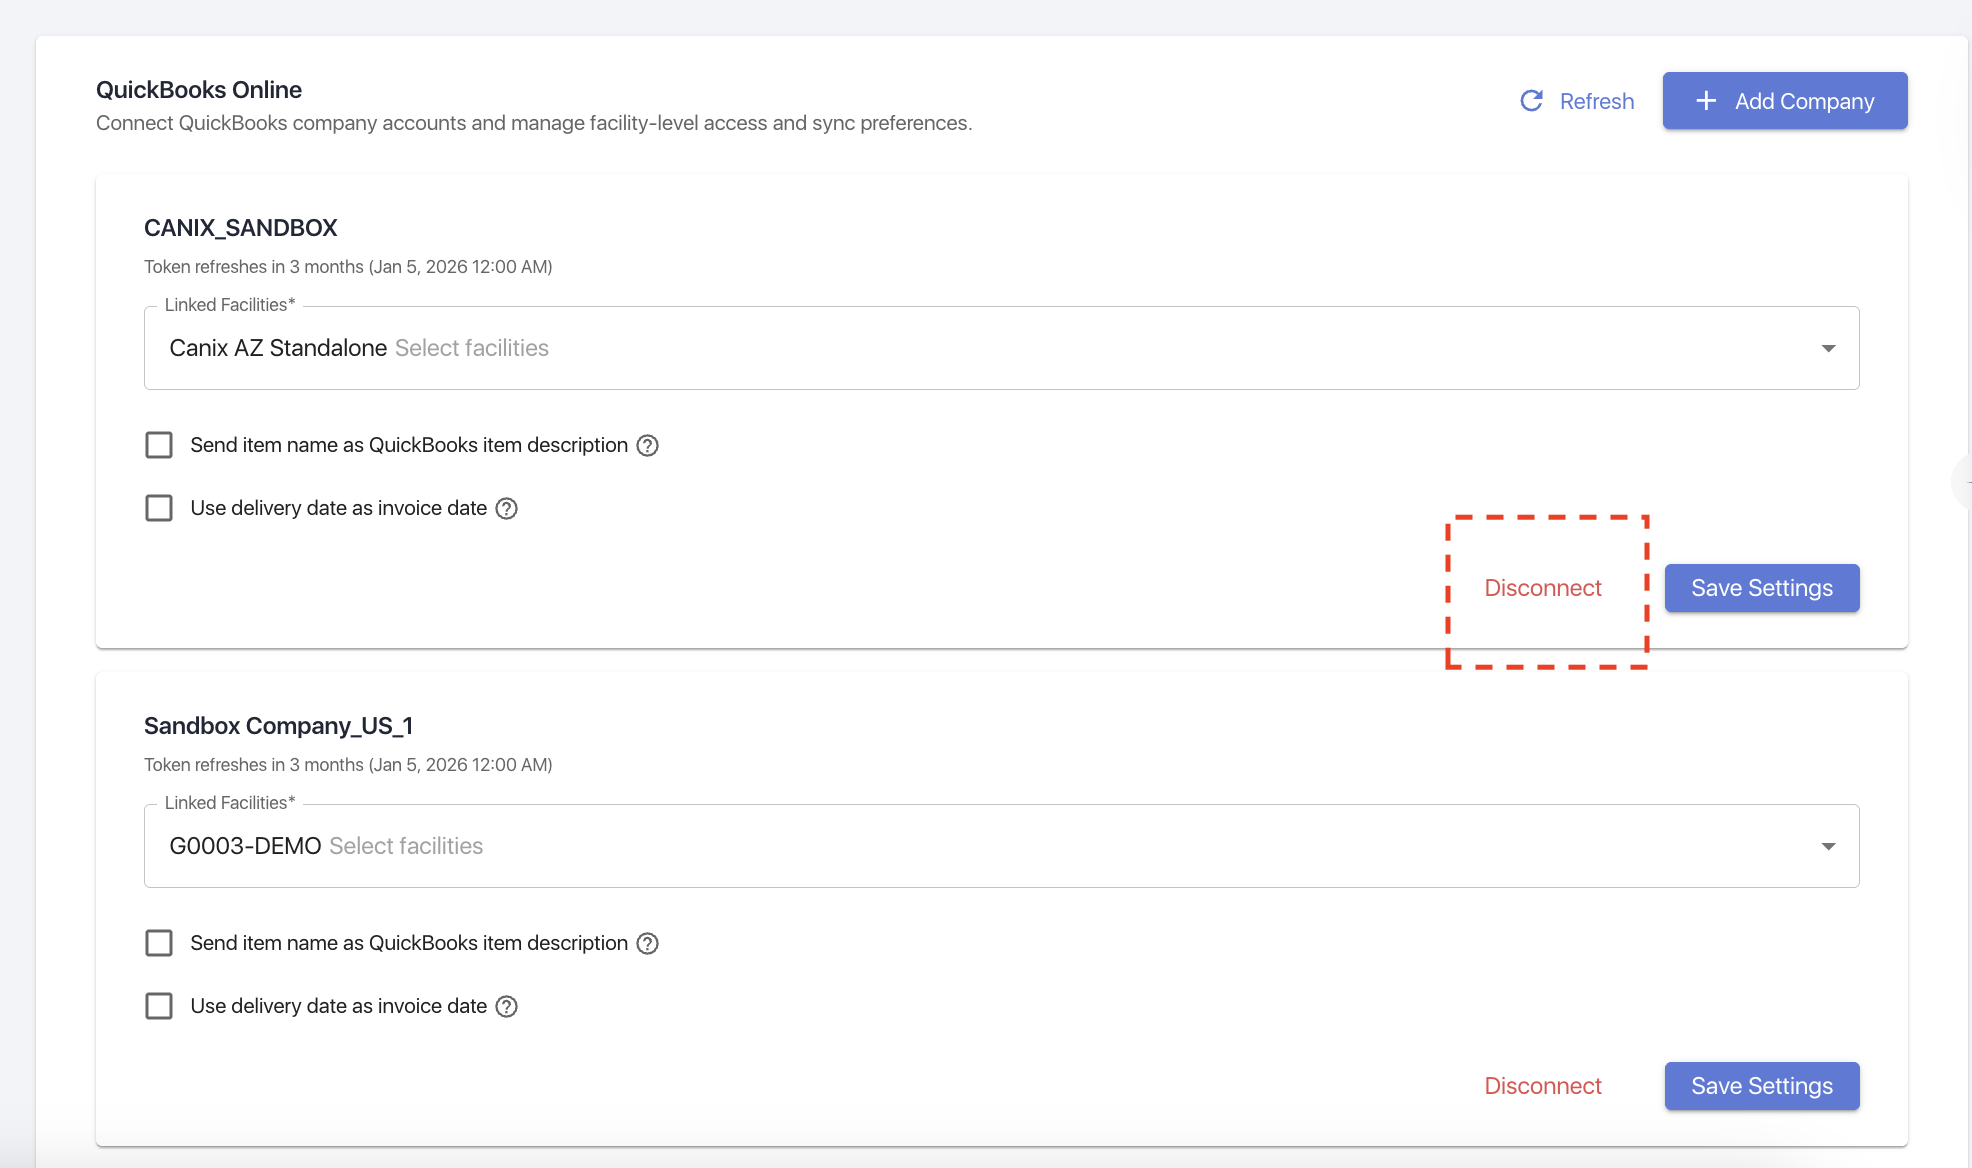Open help tooltip for CANIX item description setting

(647, 445)
